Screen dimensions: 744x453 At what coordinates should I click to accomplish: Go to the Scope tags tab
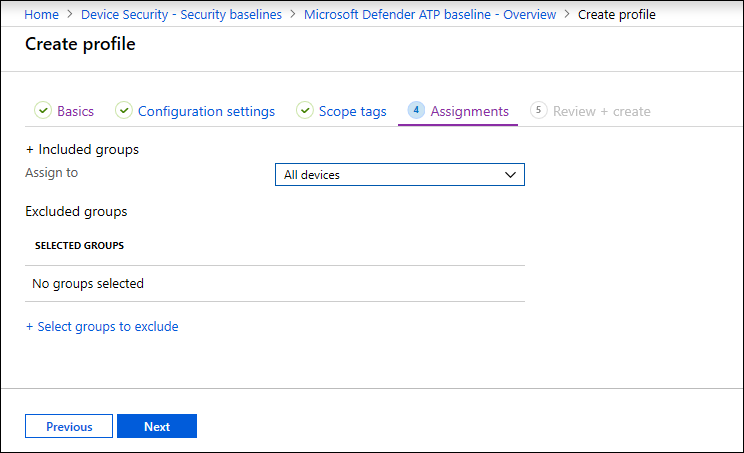tap(352, 111)
